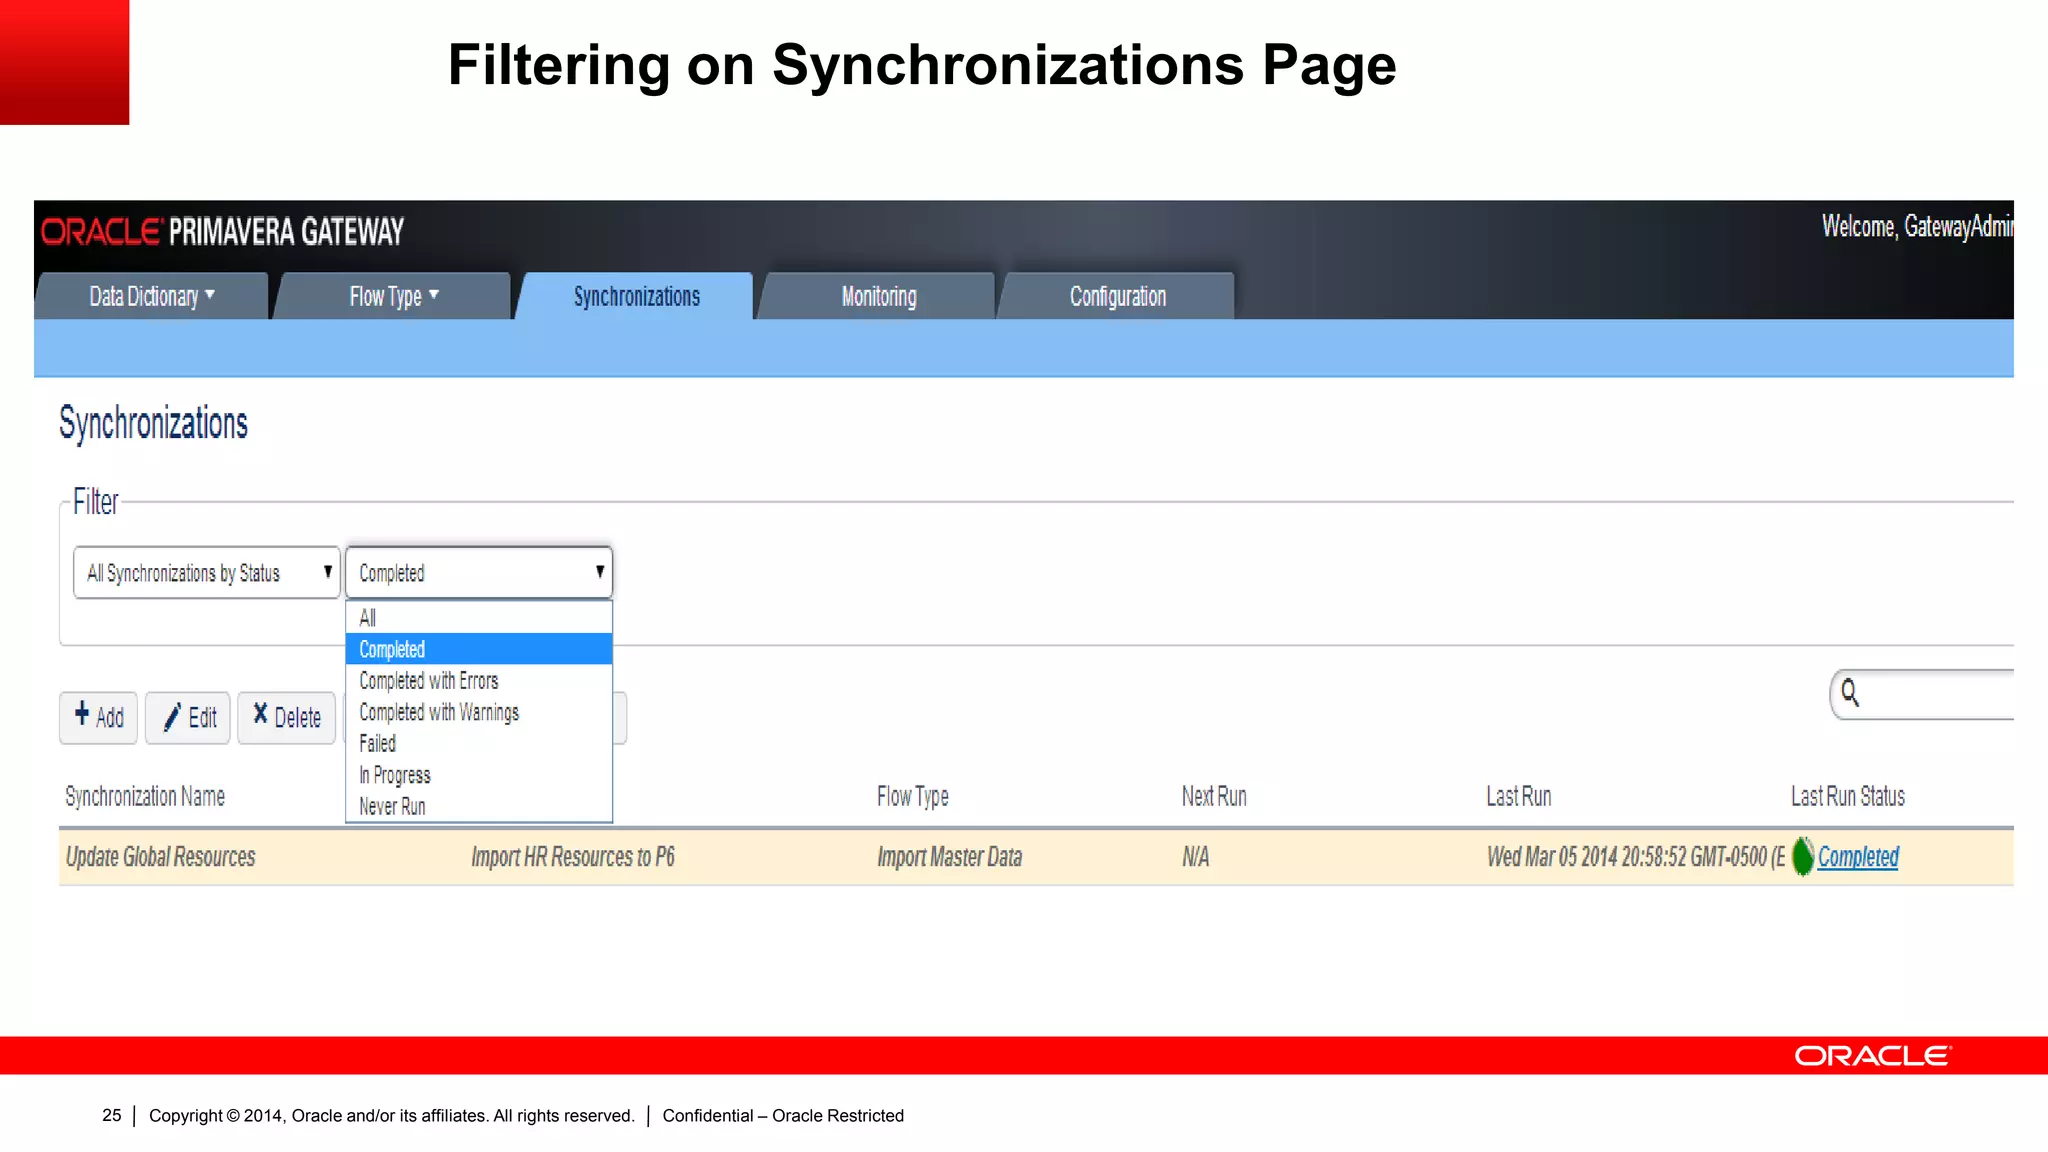Click the green completed status icon

1802,857
